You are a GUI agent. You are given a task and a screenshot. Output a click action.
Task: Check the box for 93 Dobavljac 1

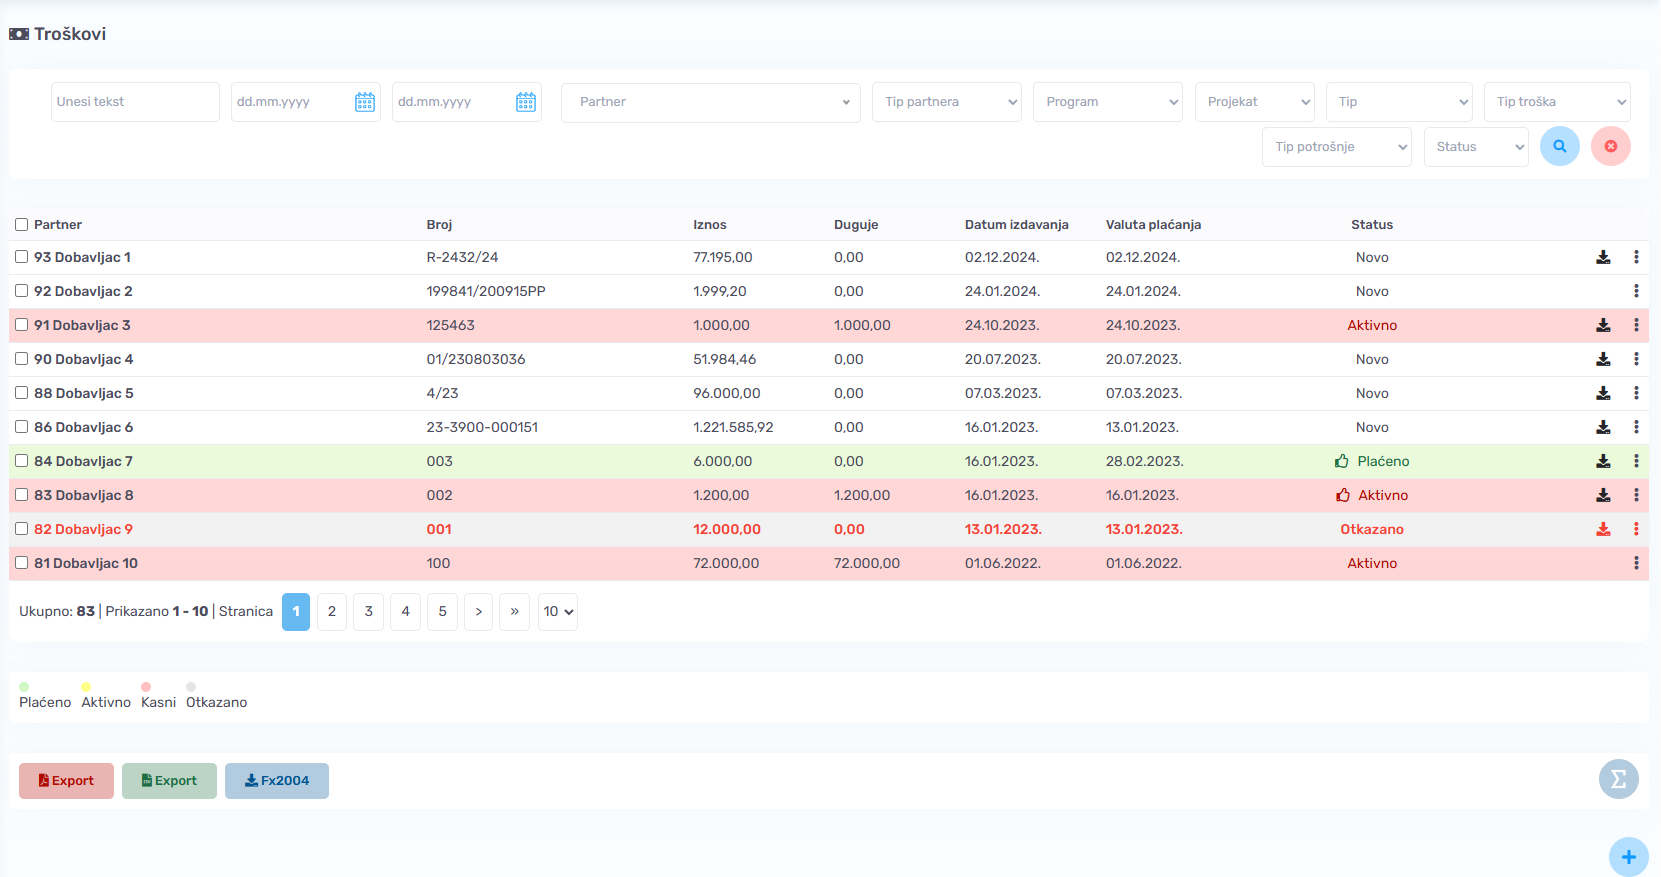(x=21, y=256)
